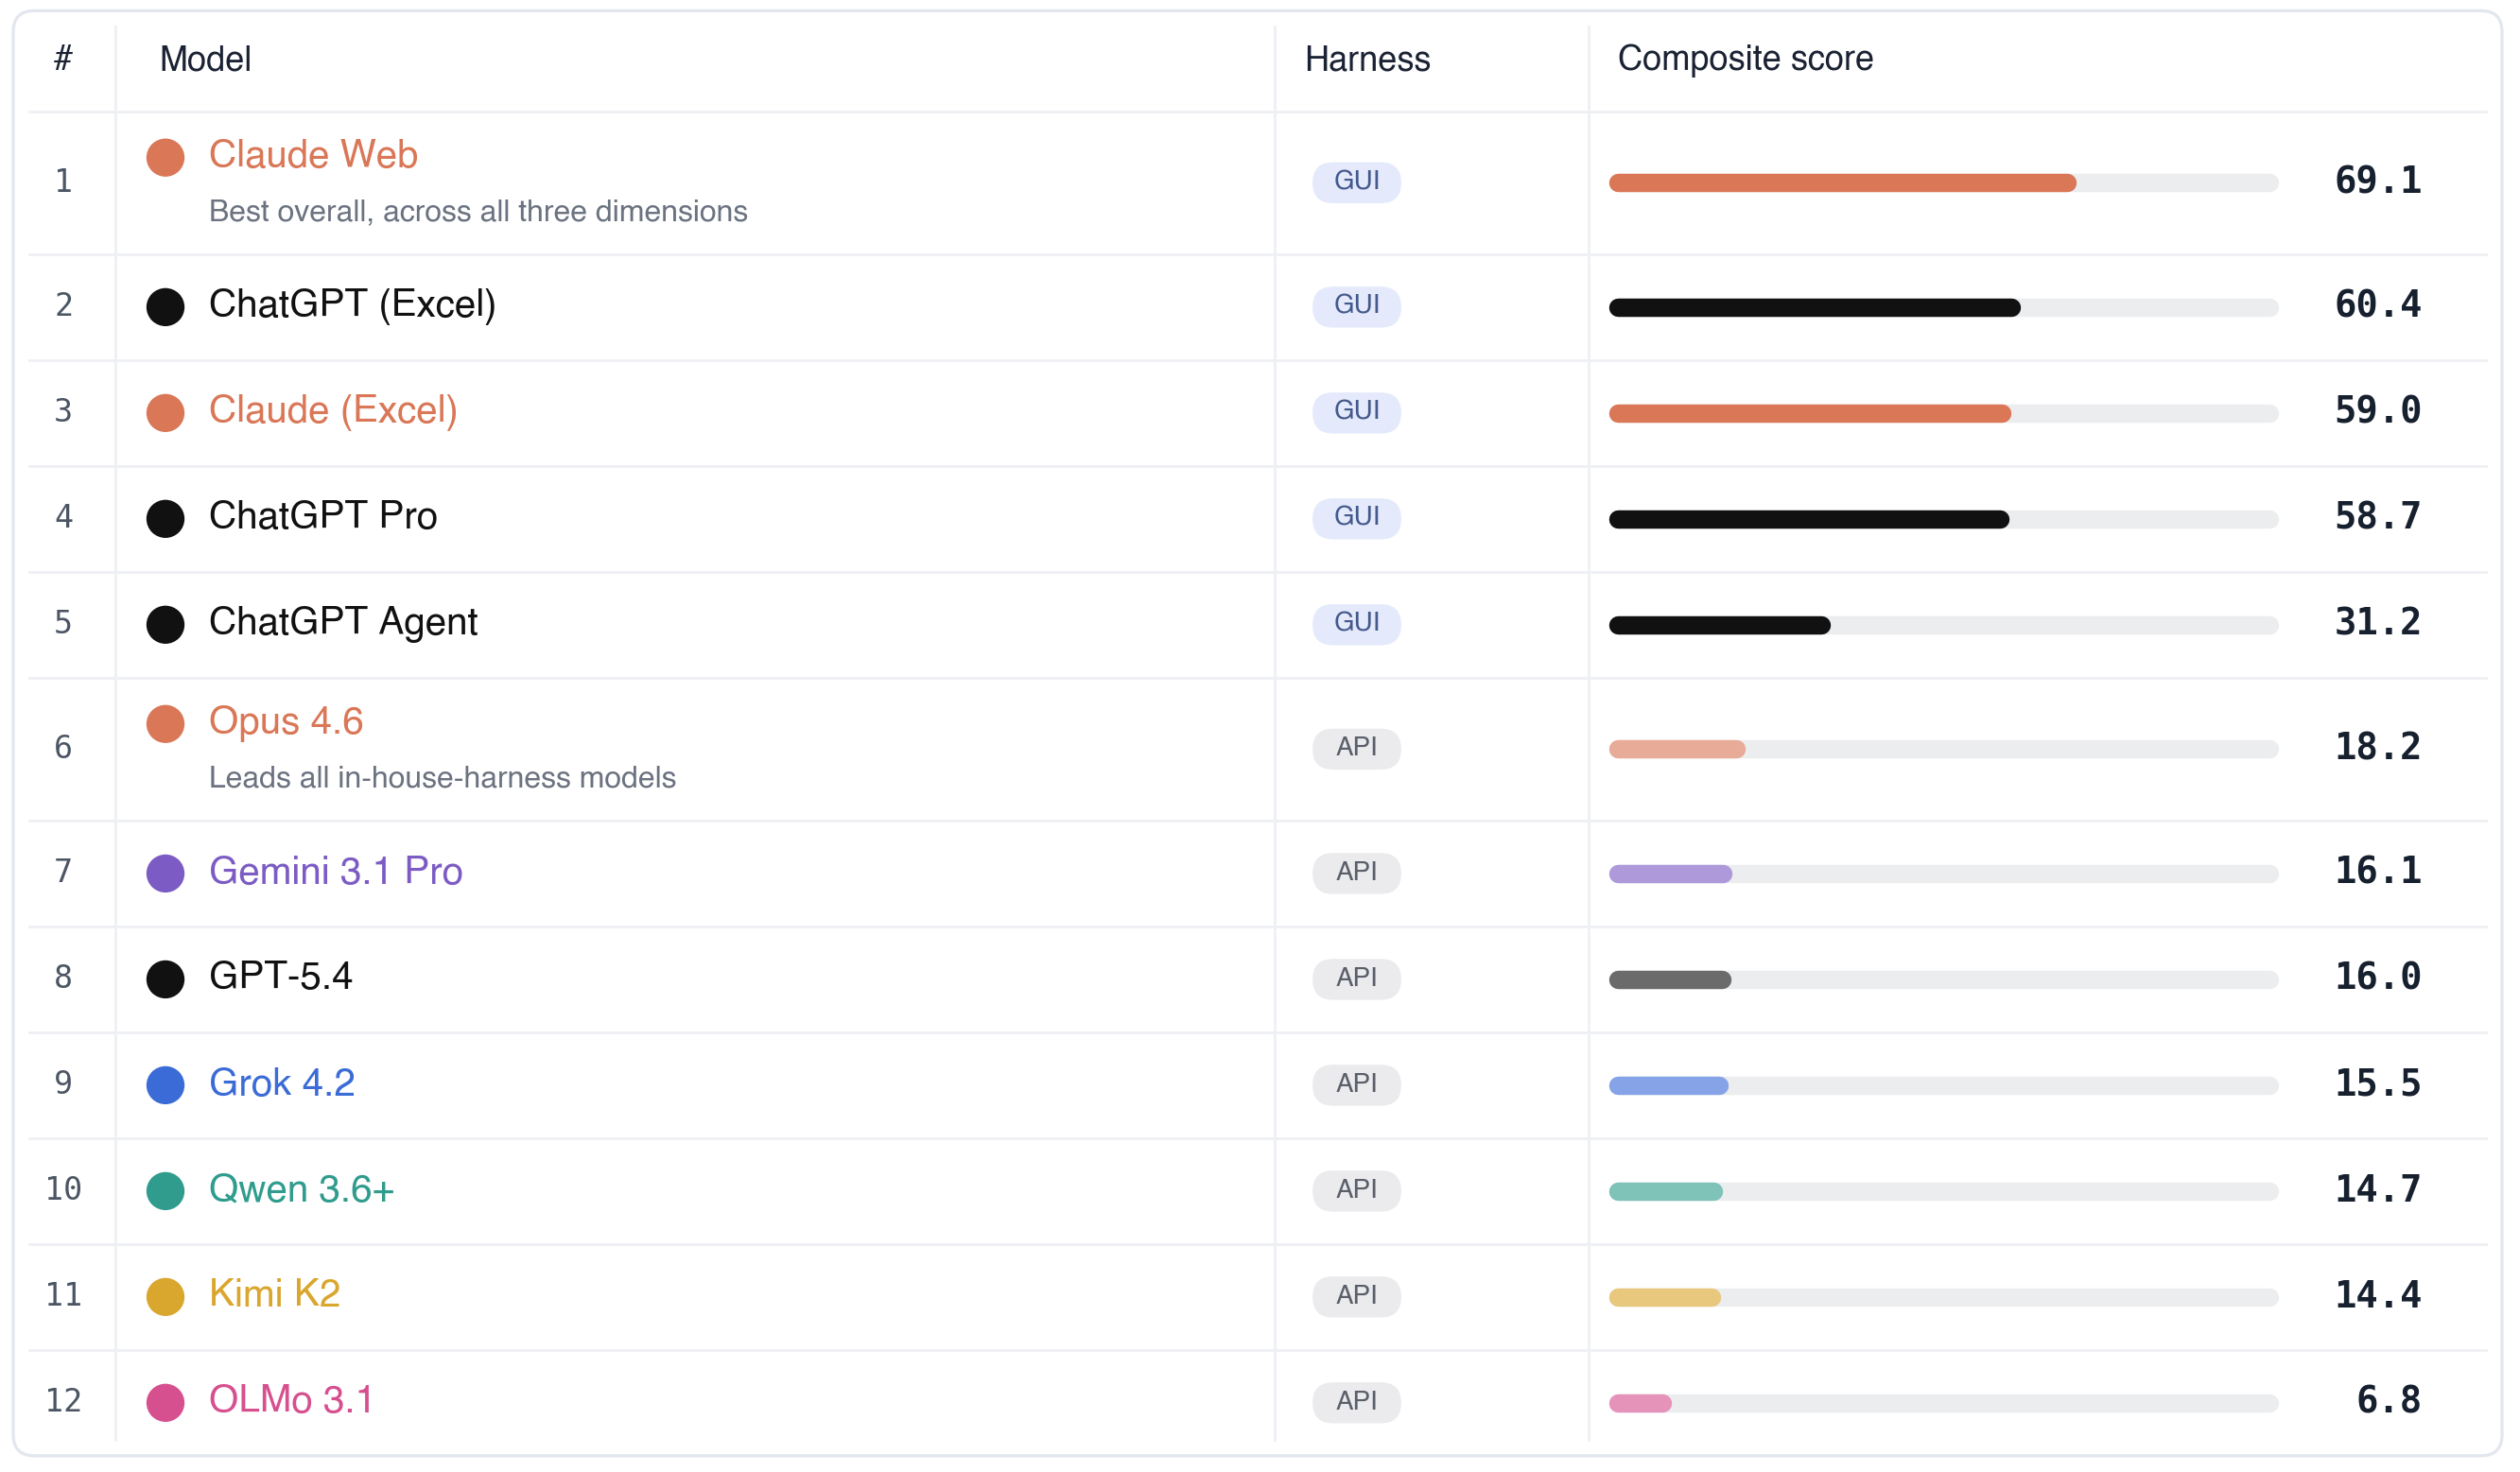Viewport: 2520px width, 1472px height.
Task: Click the GUI badge in the Claude Web row
Action: pyautogui.click(x=1356, y=182)
